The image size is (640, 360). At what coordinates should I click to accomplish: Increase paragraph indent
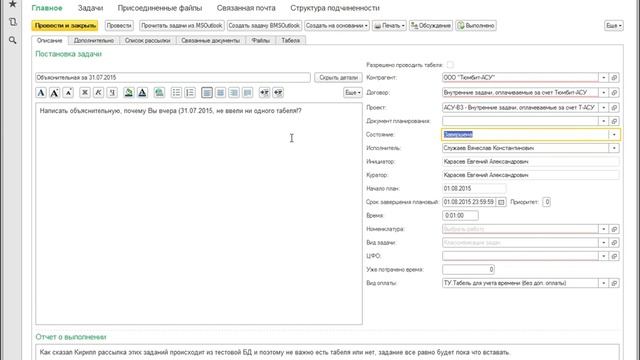click(264, 93)
